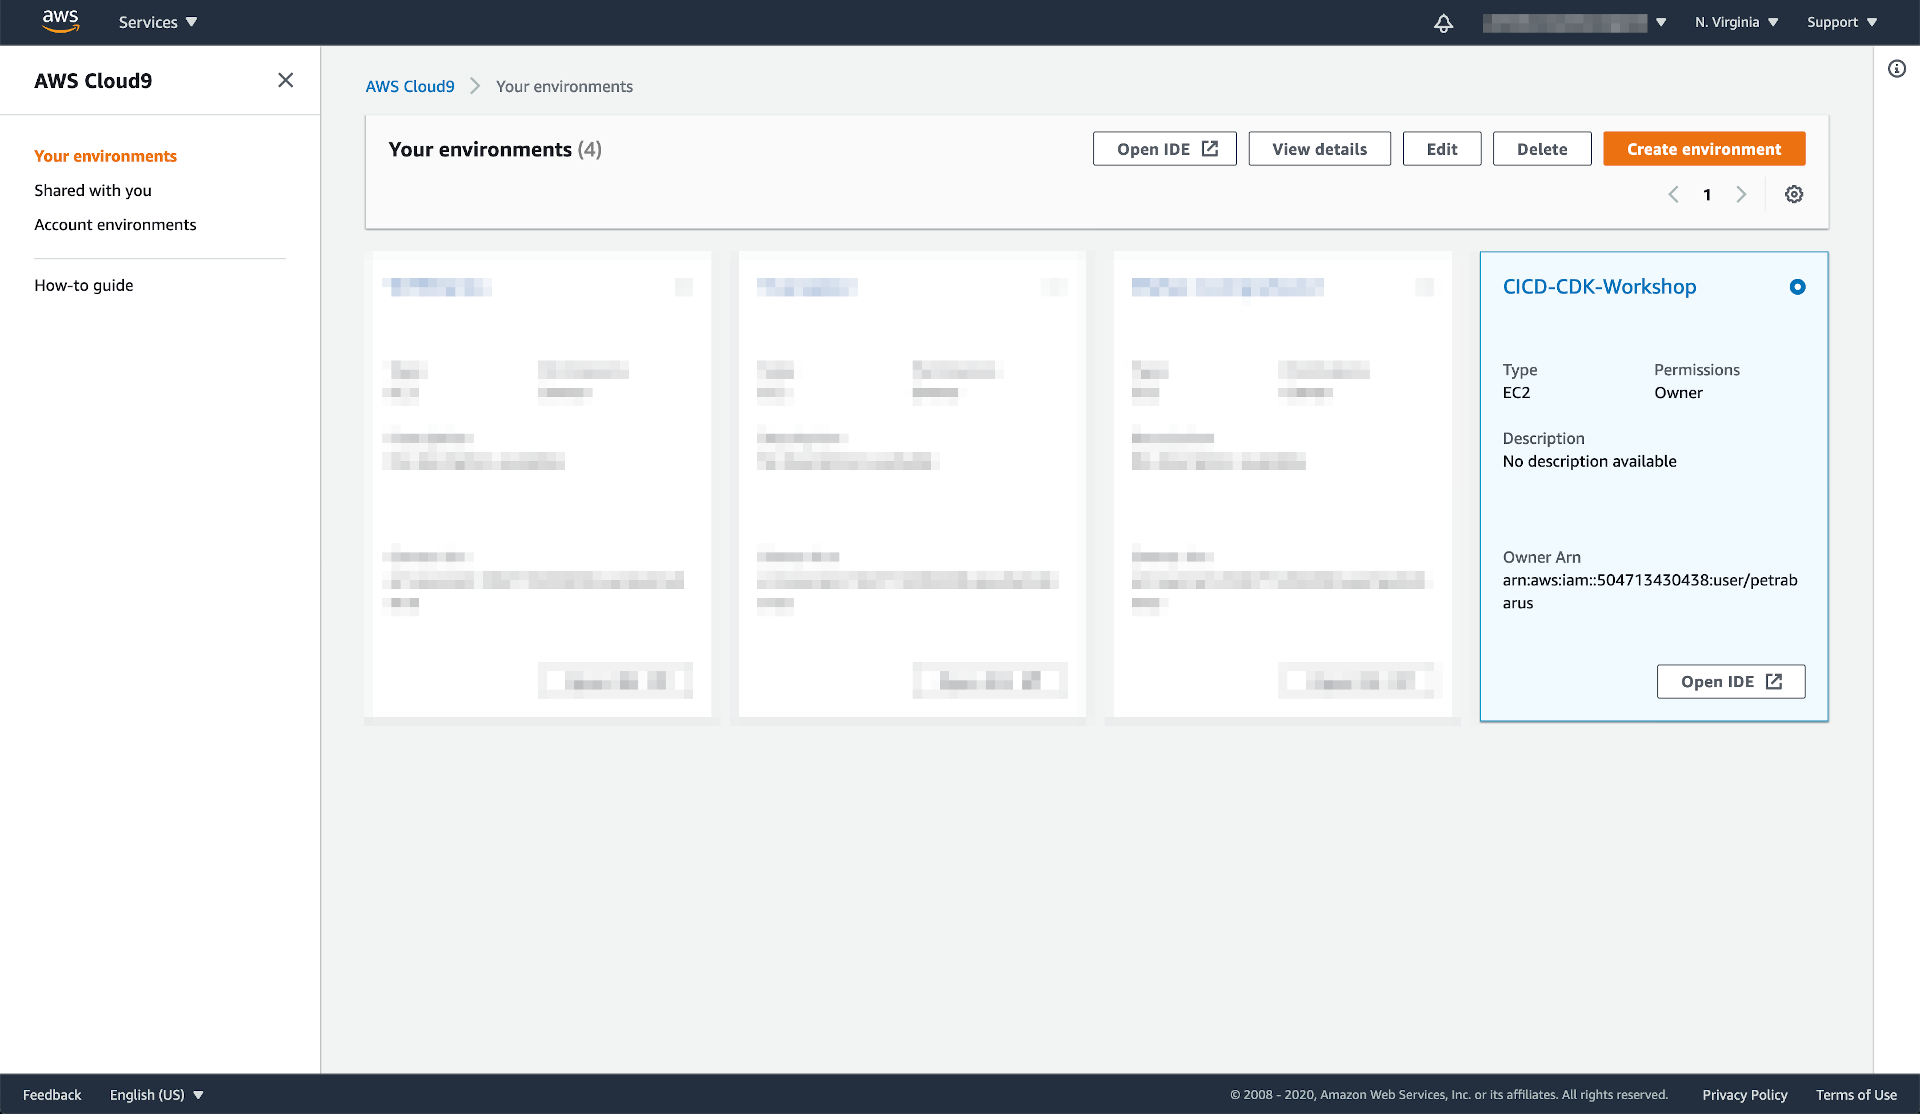Open notifications bell icon
The image size is (1920, 1114).
click(x=1443, y=23)
